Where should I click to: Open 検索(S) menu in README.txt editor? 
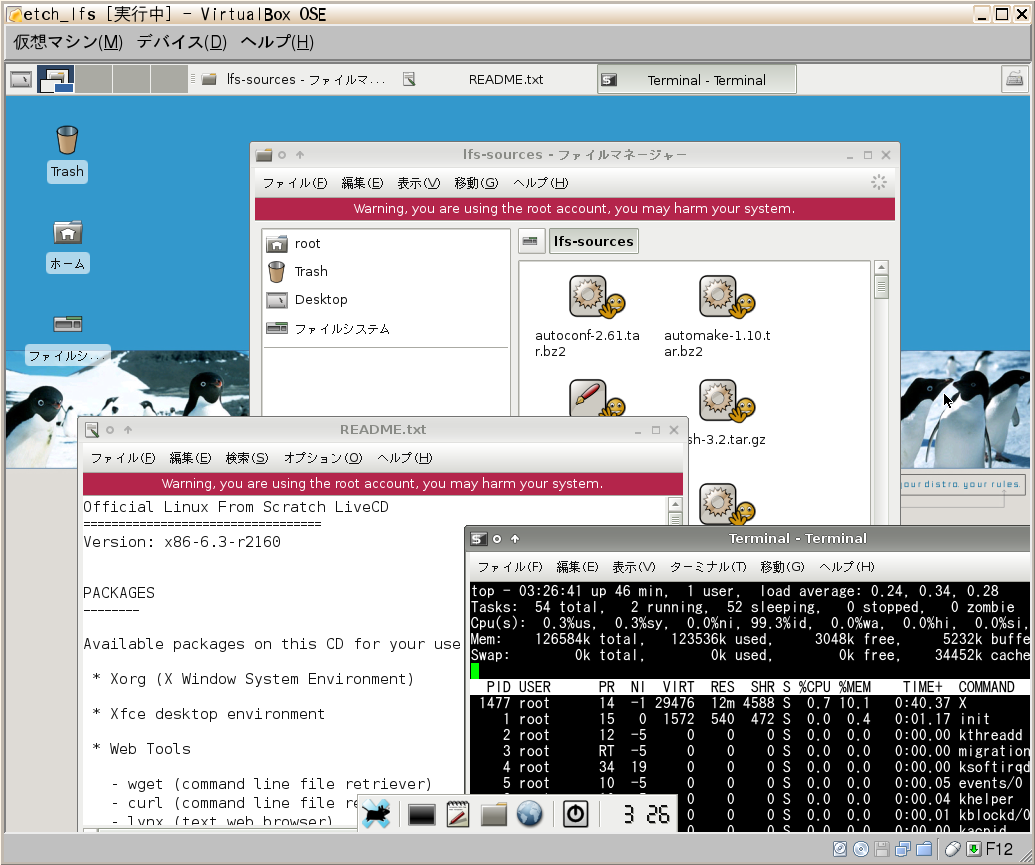click(x=247, y=458)
